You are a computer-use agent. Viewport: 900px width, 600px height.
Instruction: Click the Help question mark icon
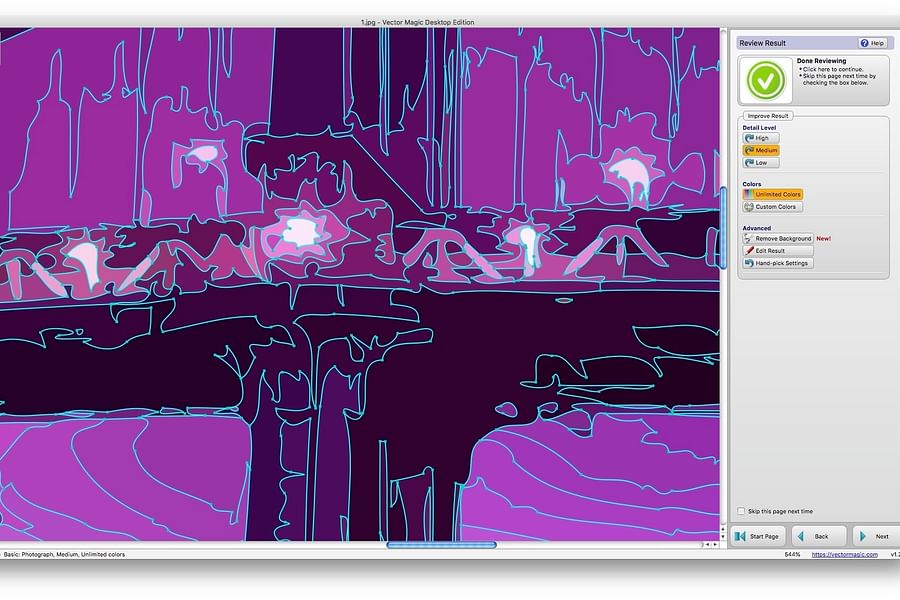862,43
